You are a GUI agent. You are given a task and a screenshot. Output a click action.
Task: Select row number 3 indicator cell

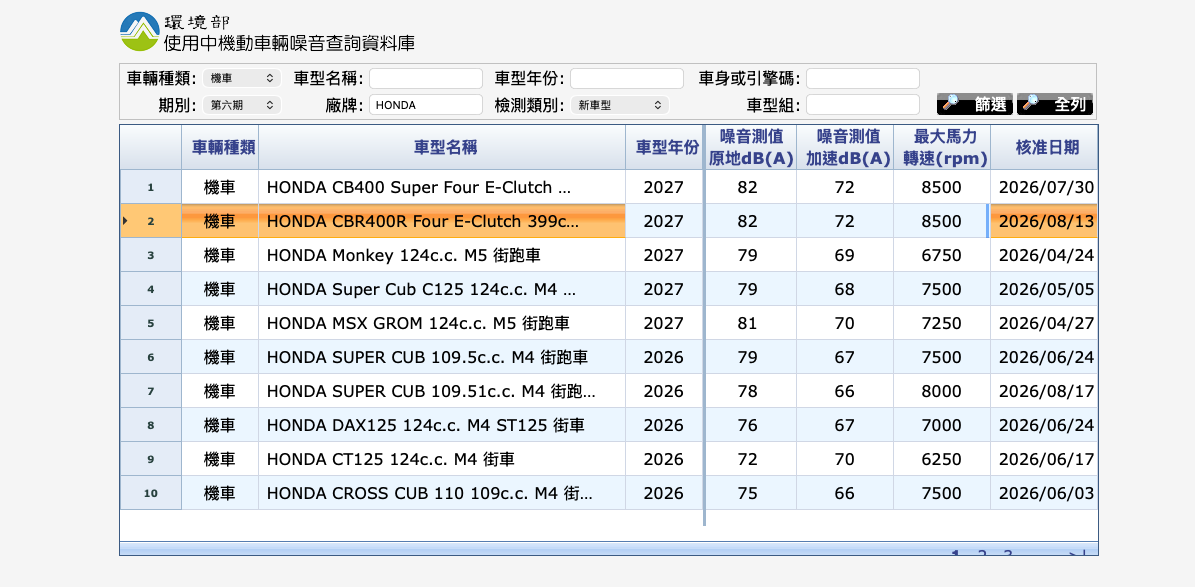click(x=151, y=255)
